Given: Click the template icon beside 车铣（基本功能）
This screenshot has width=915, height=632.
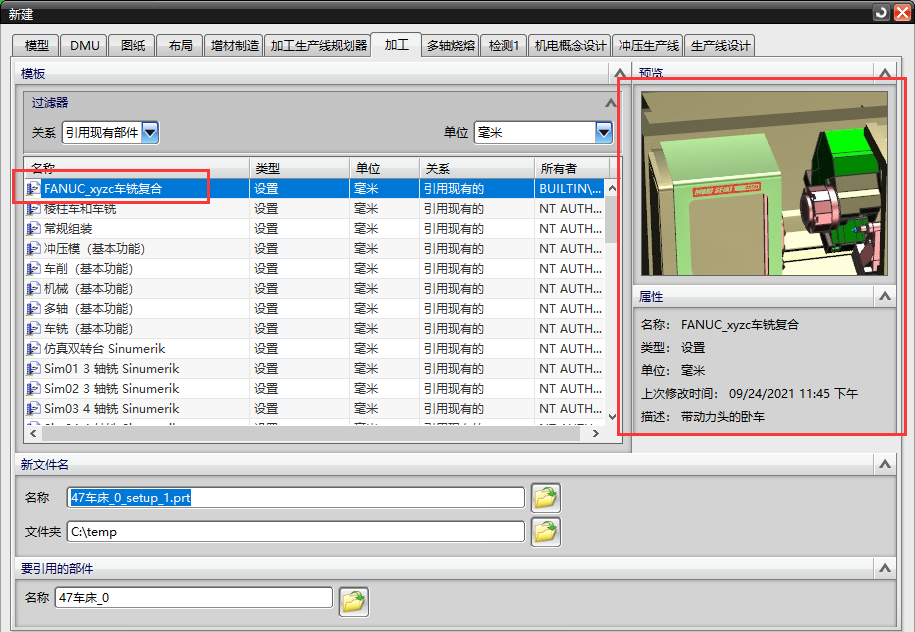Looking at the screenshot, I should tap(34, 329).
